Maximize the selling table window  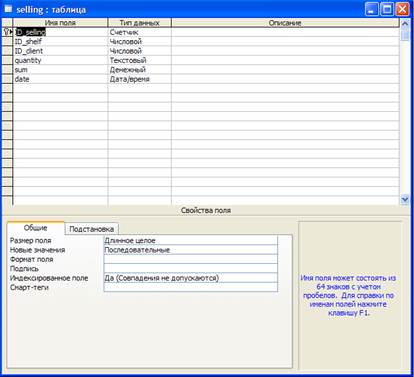tap(387, 9)
